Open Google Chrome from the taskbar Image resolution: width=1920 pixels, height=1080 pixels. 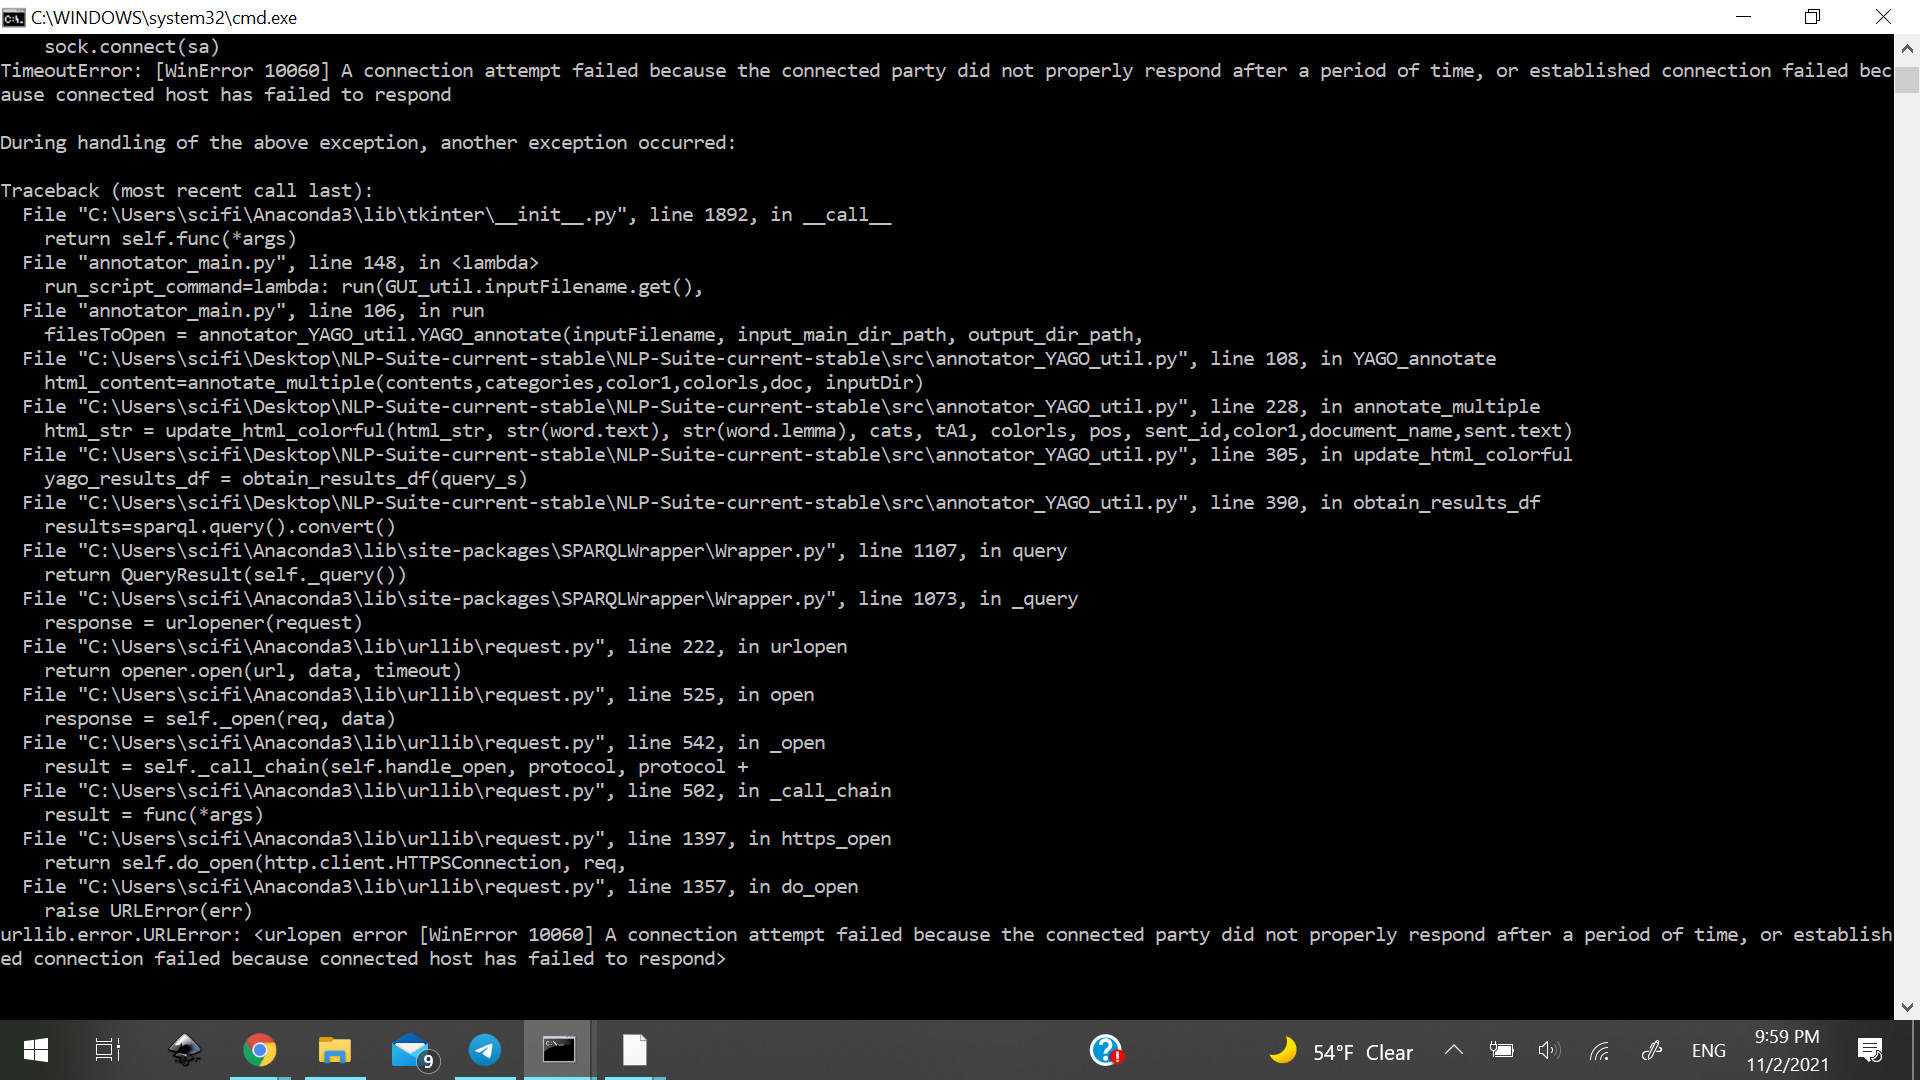coord(259,1050)
